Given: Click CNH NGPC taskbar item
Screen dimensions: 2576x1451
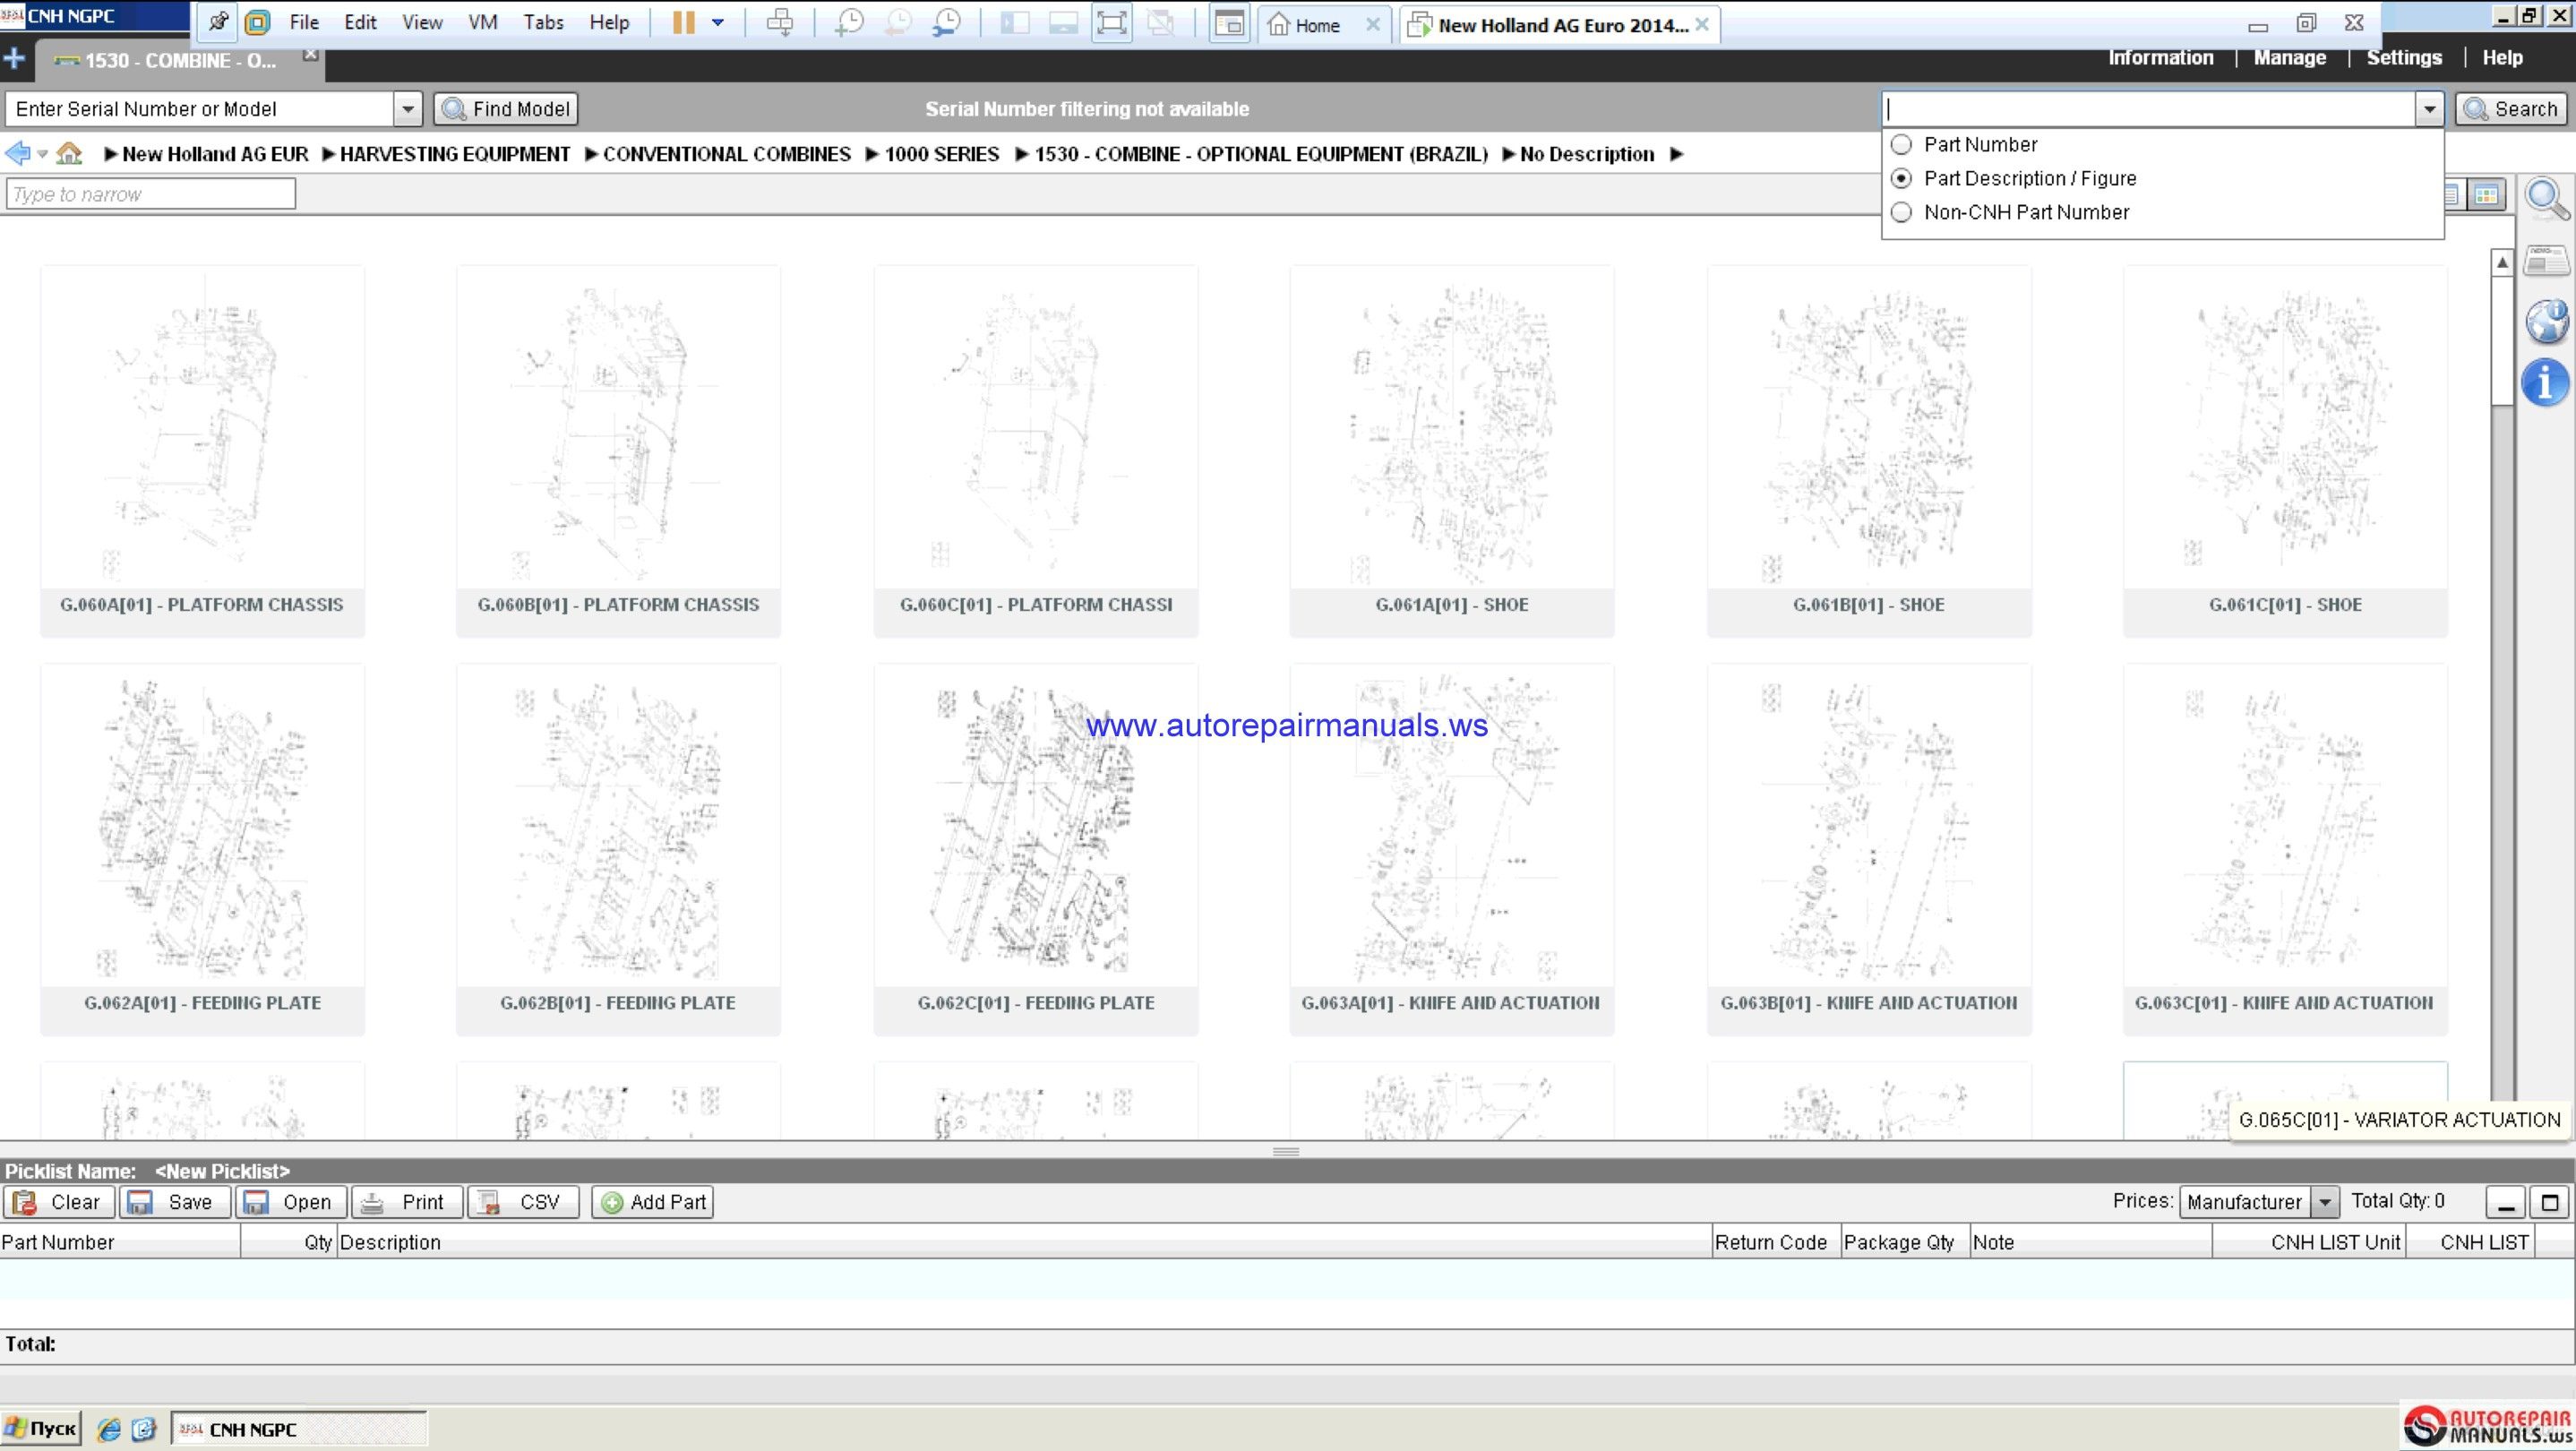Looking at the screenshot, I should [299, 1429].
